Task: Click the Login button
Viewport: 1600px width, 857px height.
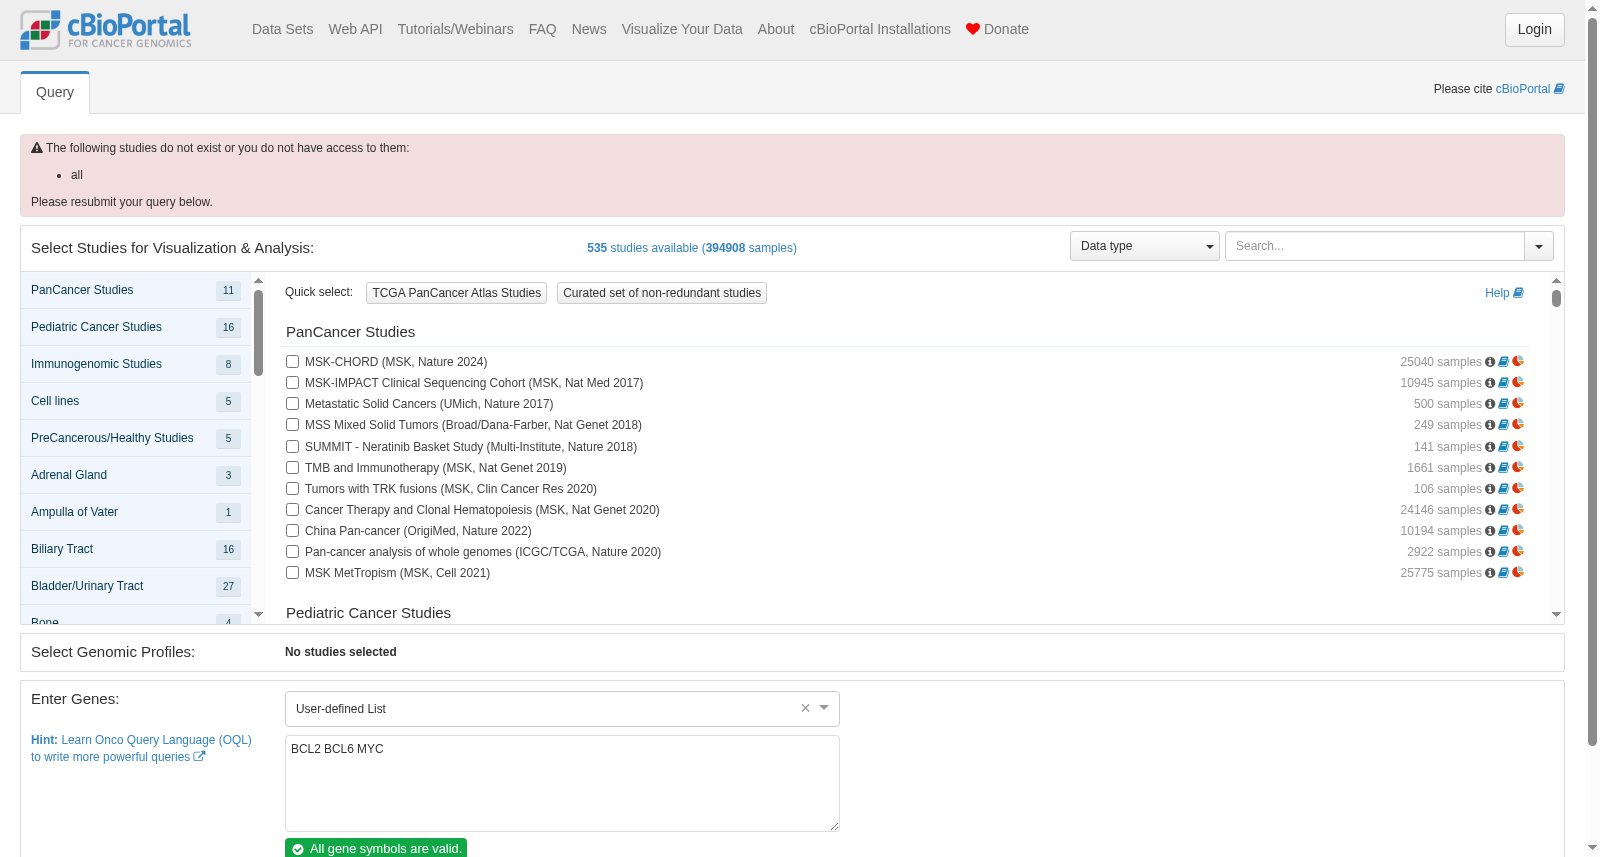Action: click(x=1534, y=29)
